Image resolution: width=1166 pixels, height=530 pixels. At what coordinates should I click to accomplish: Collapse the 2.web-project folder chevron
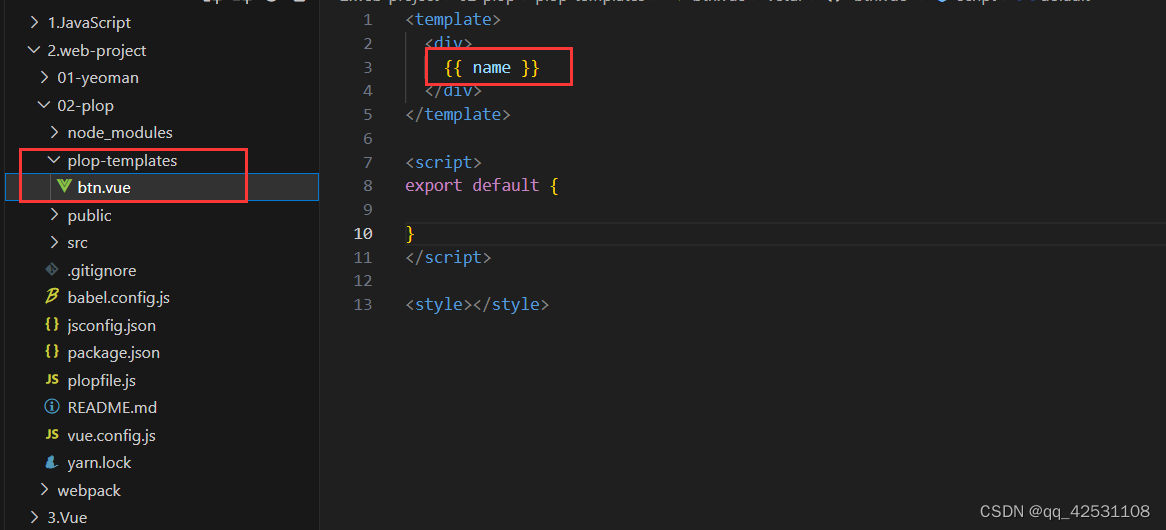pyautogui.click(x=34, y=51)
